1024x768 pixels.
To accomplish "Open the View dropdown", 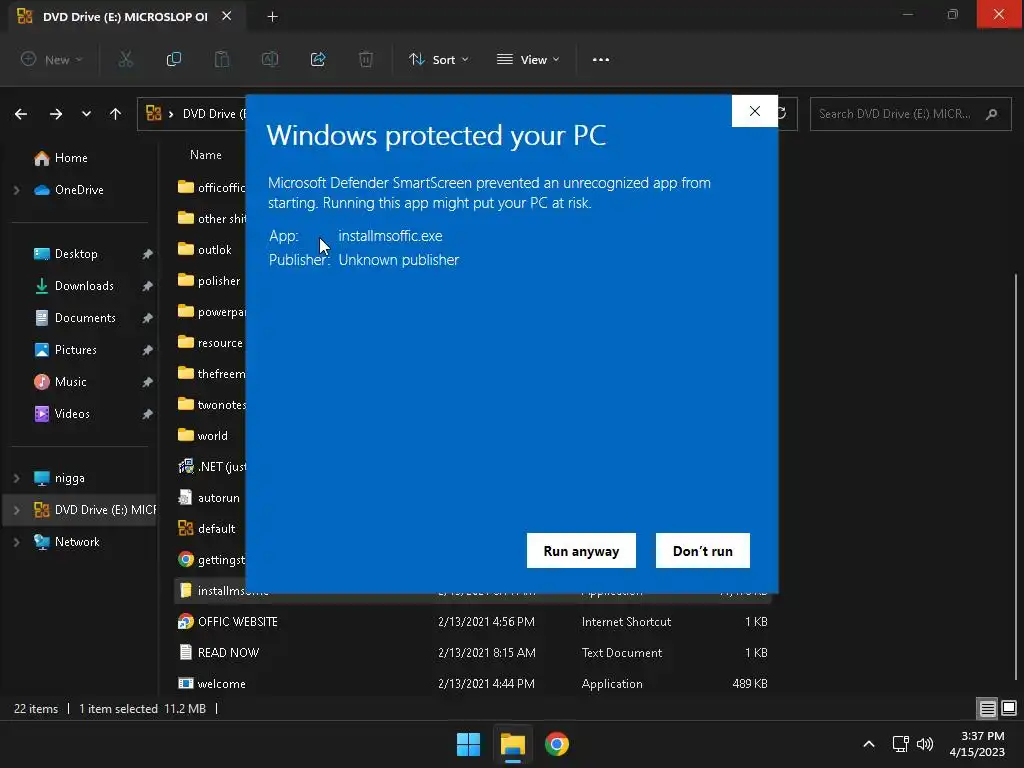I will (x=528, y=59).
